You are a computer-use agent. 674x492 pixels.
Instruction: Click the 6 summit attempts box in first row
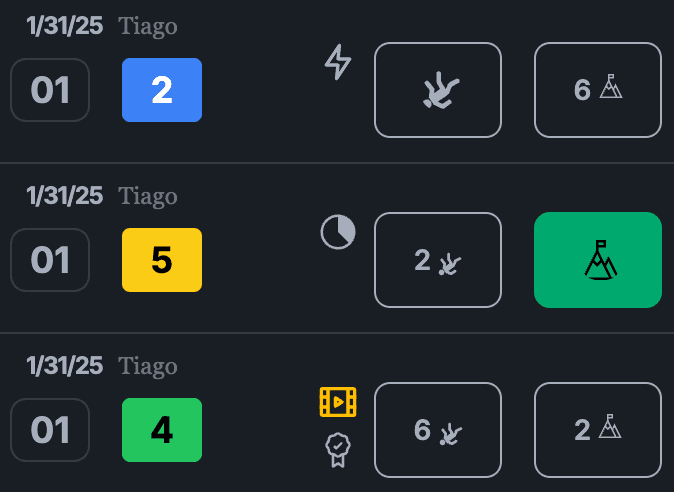pos(597,90)
